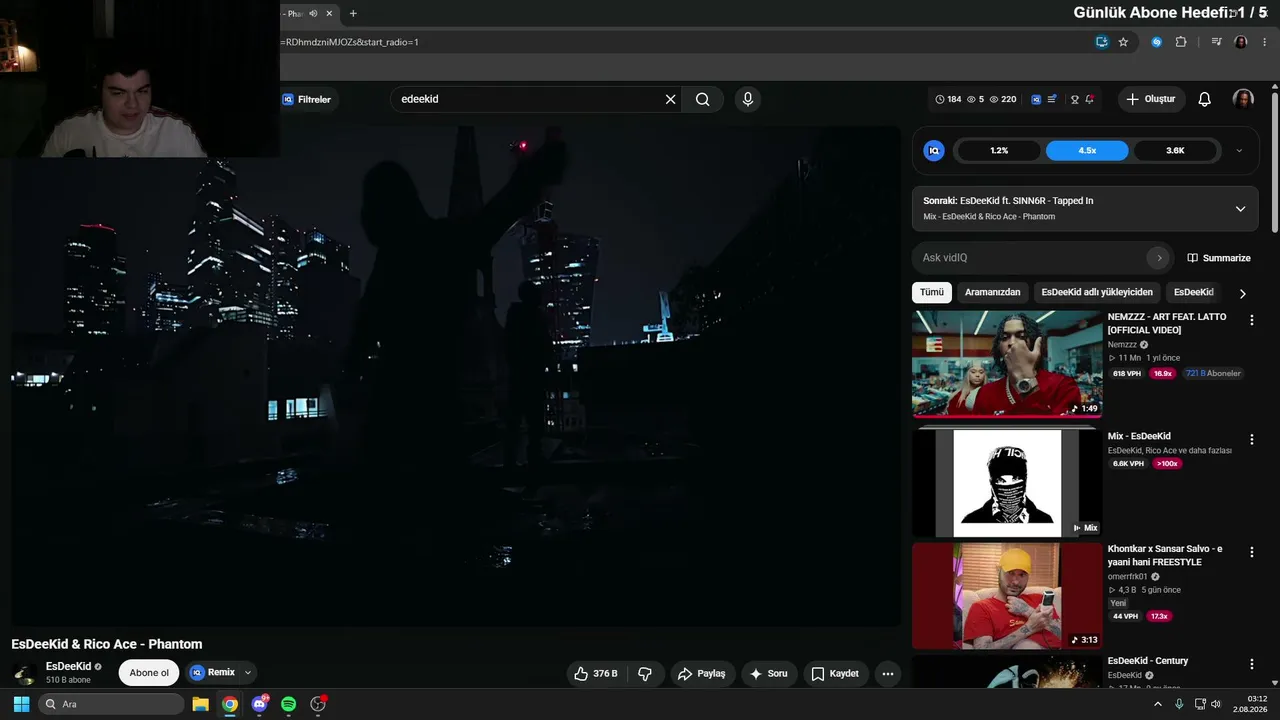Start voice search with the microphone
The width and height of the screenshot is (1280, 720).
click(x=747, y=99)
